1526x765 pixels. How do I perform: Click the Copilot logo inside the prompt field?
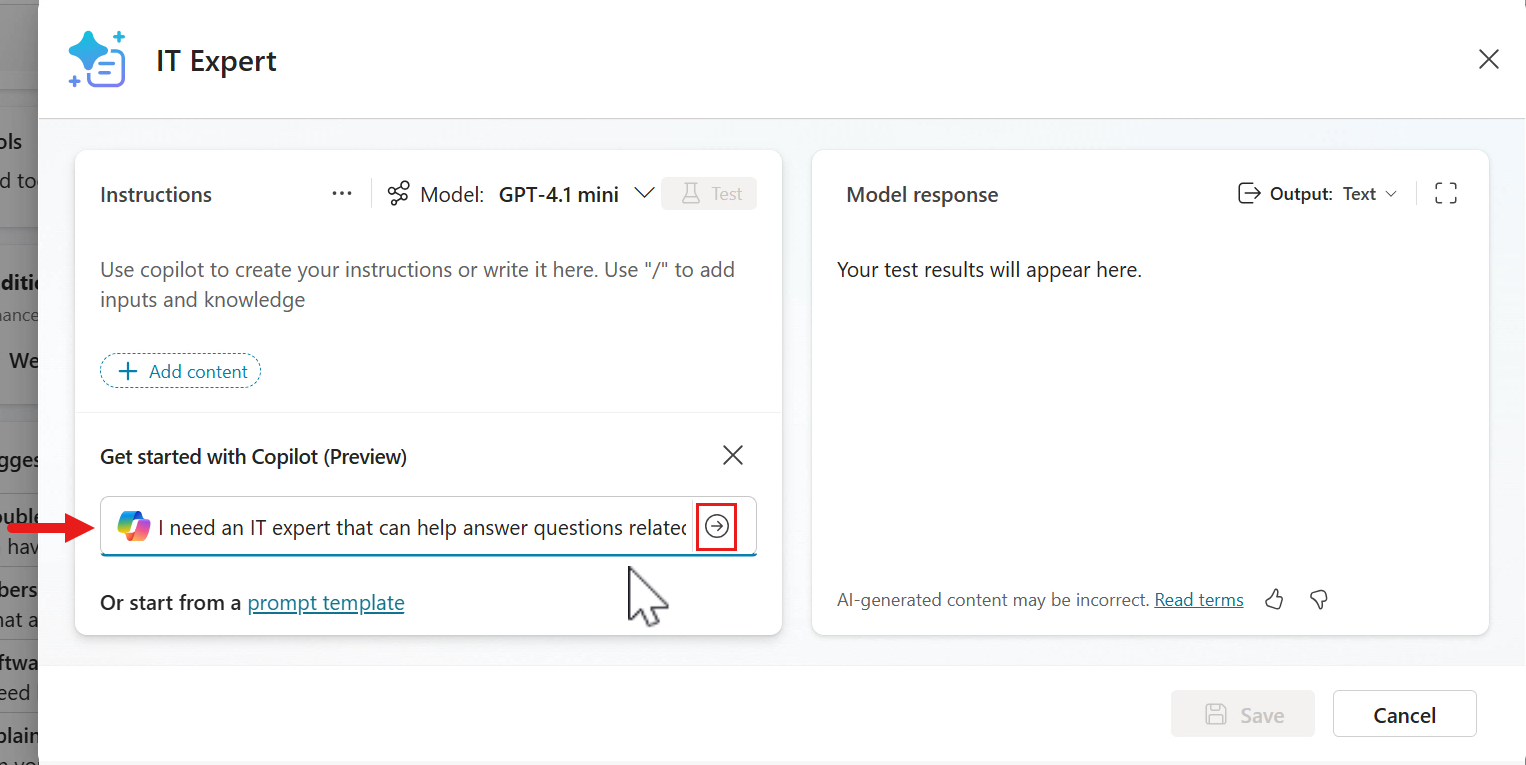(x=134, y=526)
